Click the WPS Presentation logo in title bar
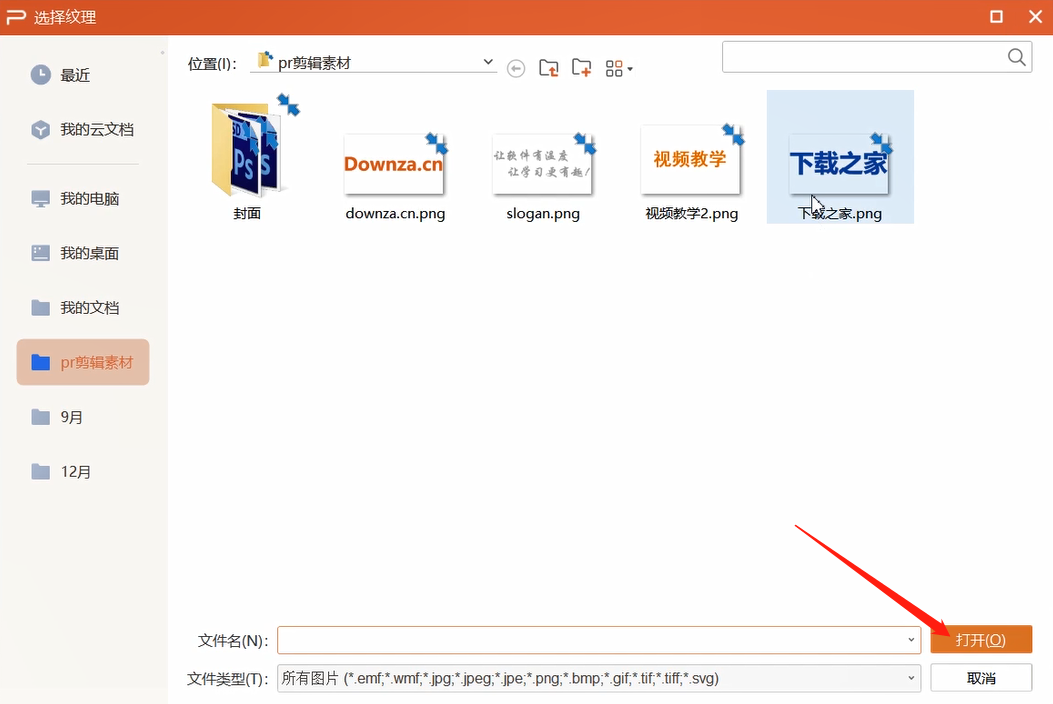 (x=15, y=17)
